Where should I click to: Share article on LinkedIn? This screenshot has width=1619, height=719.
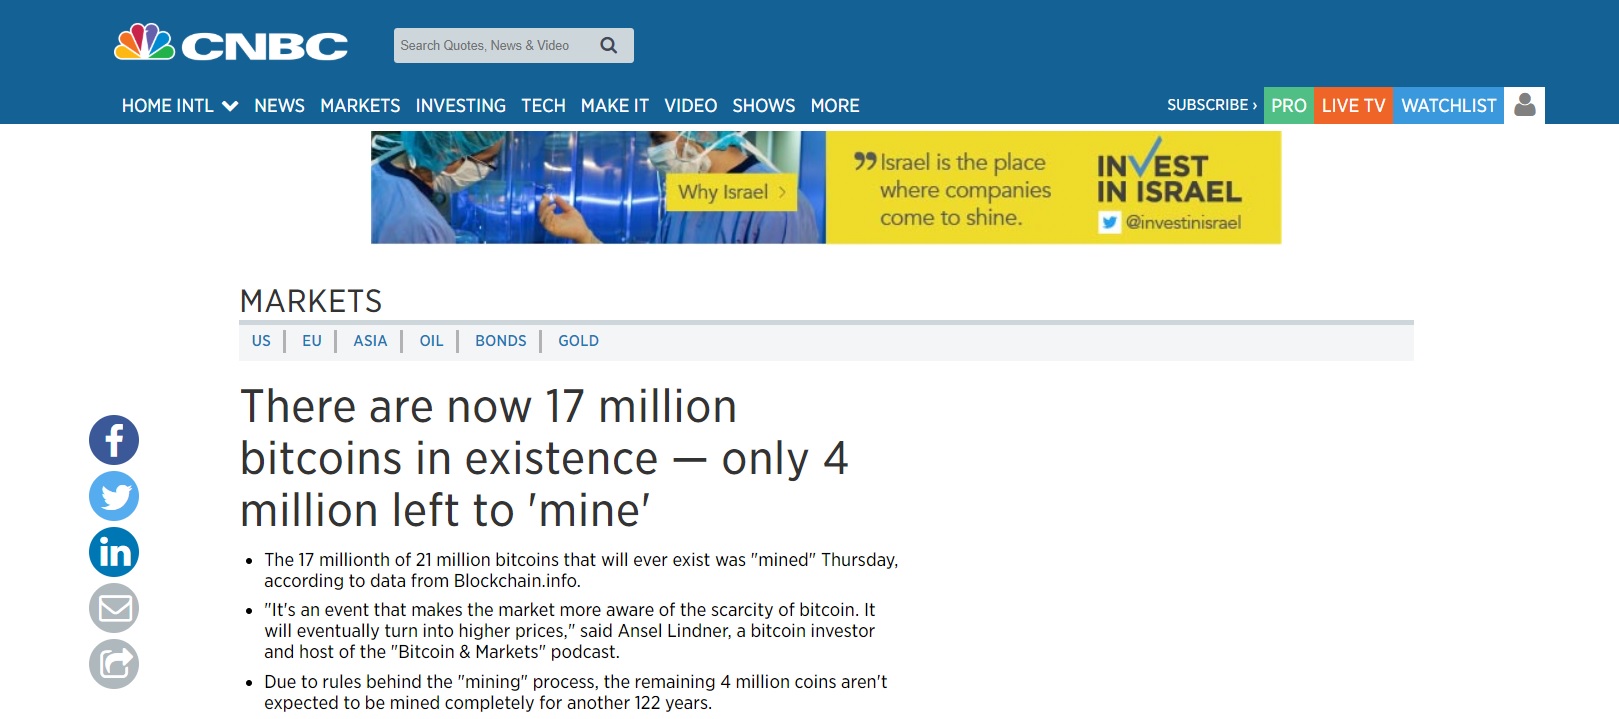click(x=114, y=552)
